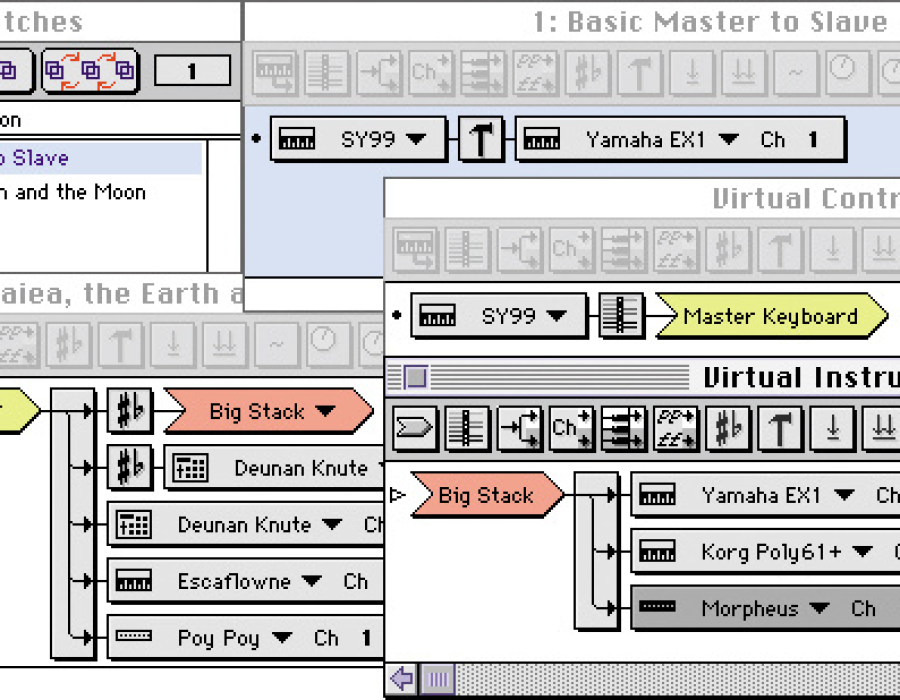Screen dimensions: 900x700
Task: Click the transpose module before Big Stack in Gaiea window
Action: [130, 411]
